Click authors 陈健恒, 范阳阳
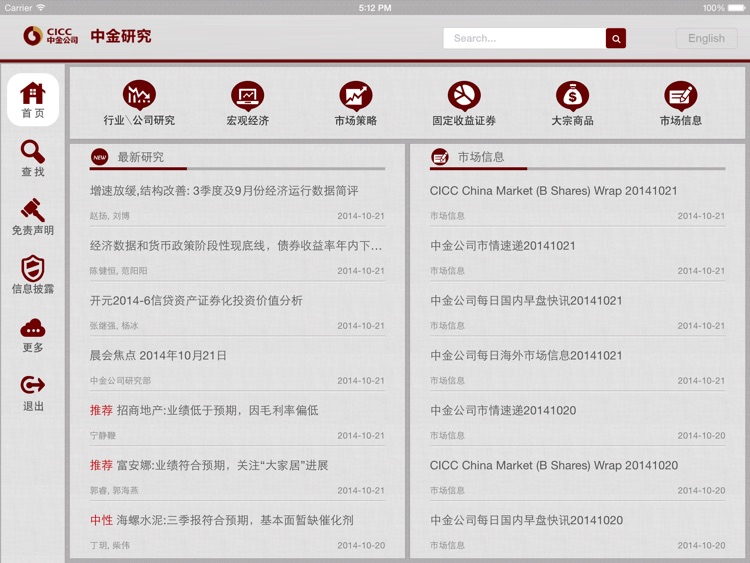The height and width of the screenshot is (563, 750). [x=118, y=271]
